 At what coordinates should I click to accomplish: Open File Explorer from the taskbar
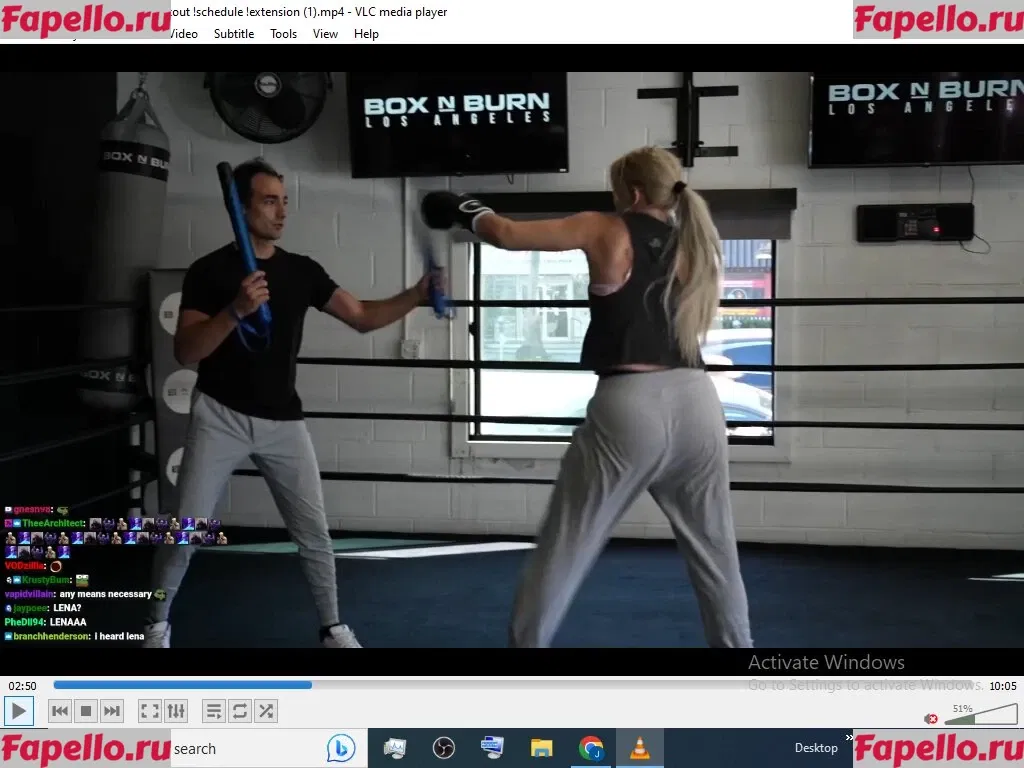tap(541, 748)
